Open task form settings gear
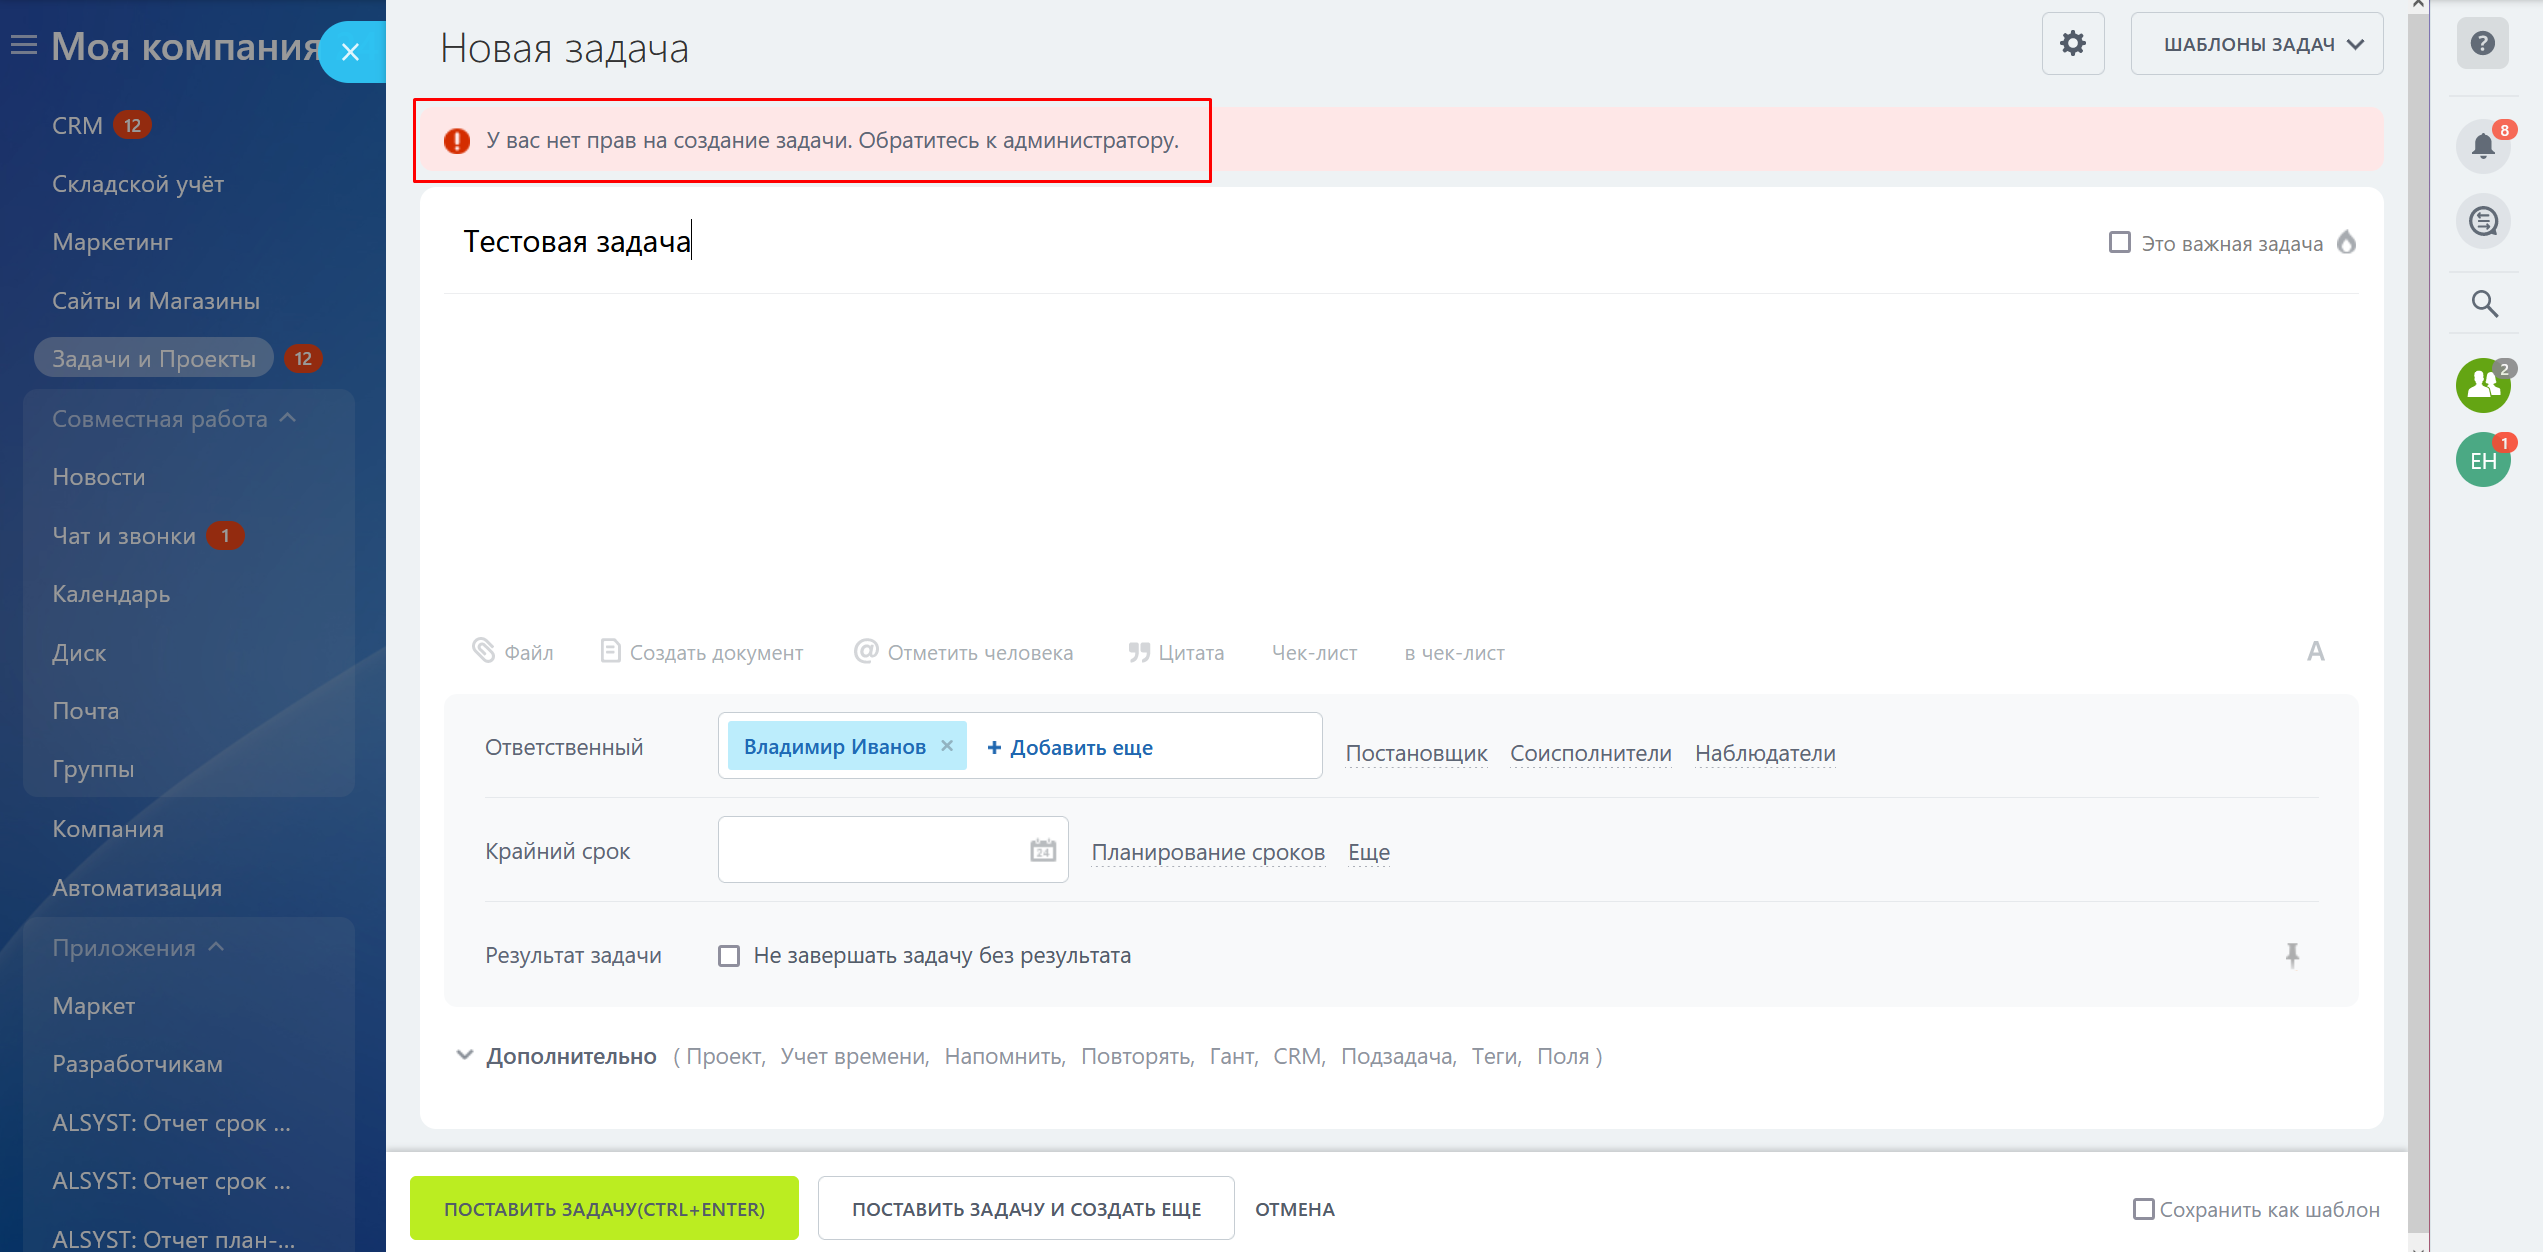 coord(2072,44)
